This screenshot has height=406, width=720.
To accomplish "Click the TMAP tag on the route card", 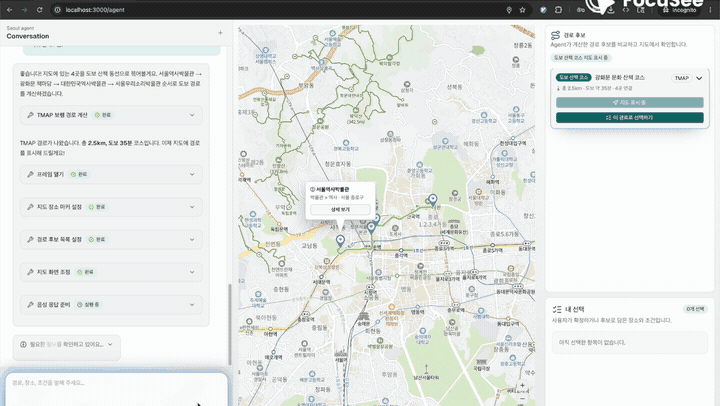I will click(681, 78).
